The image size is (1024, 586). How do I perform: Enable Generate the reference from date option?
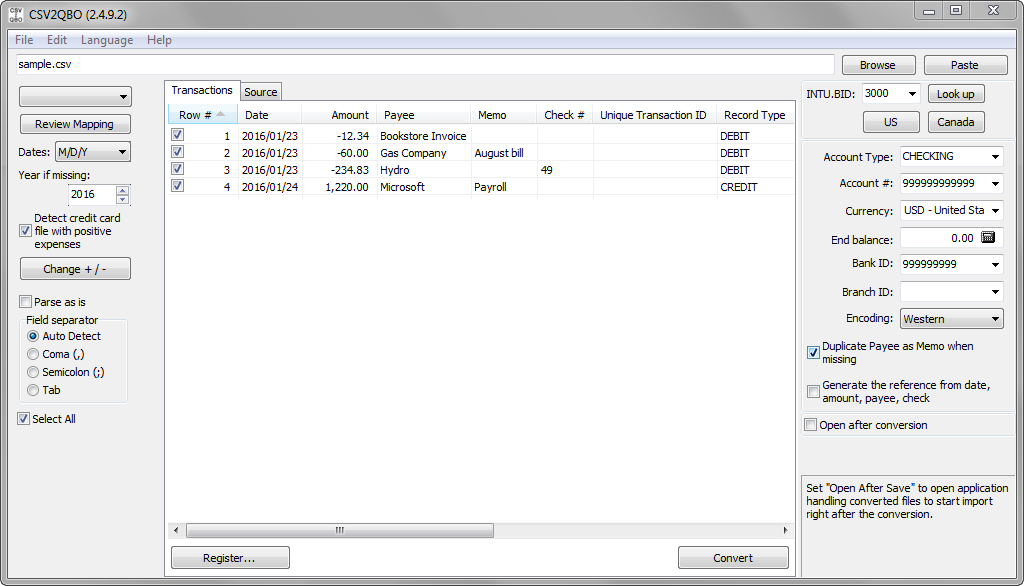coord(813,391)
